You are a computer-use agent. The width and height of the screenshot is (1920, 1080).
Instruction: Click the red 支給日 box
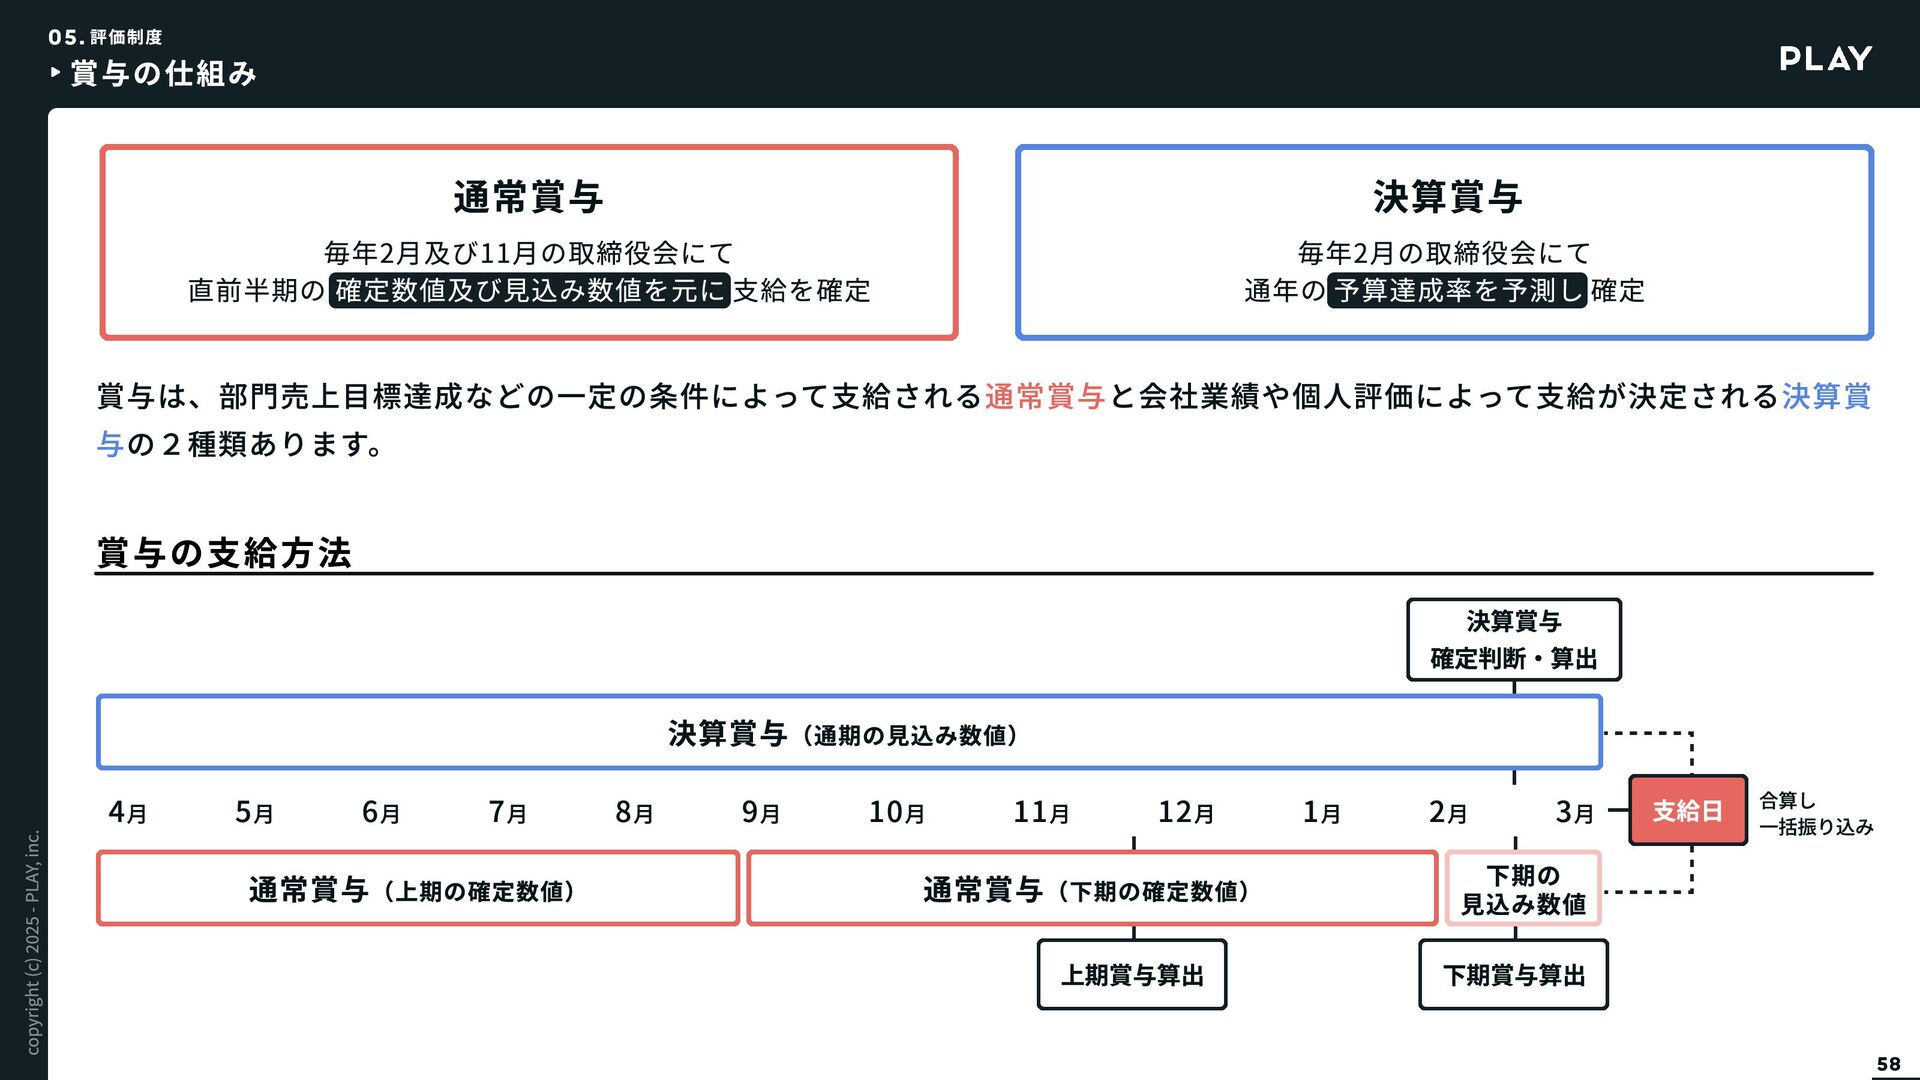pos(1687,811)
